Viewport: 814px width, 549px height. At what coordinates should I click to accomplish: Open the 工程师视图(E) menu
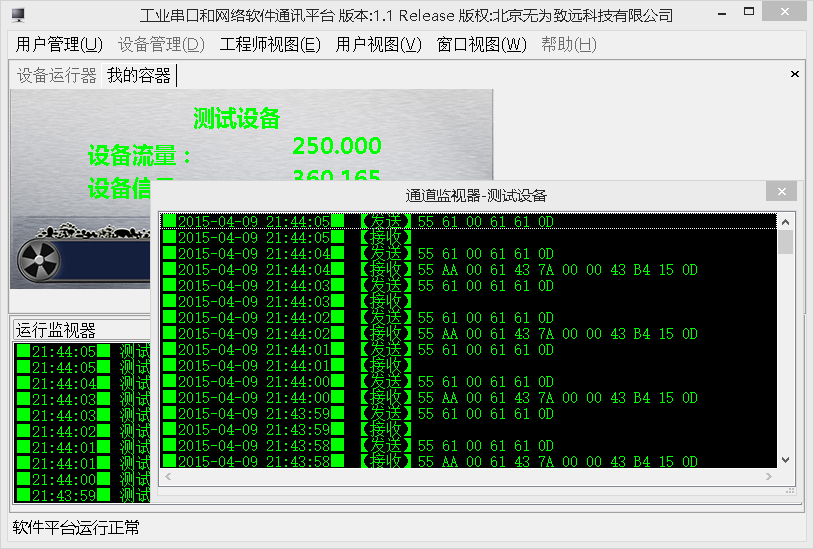(x=270, y=45)
